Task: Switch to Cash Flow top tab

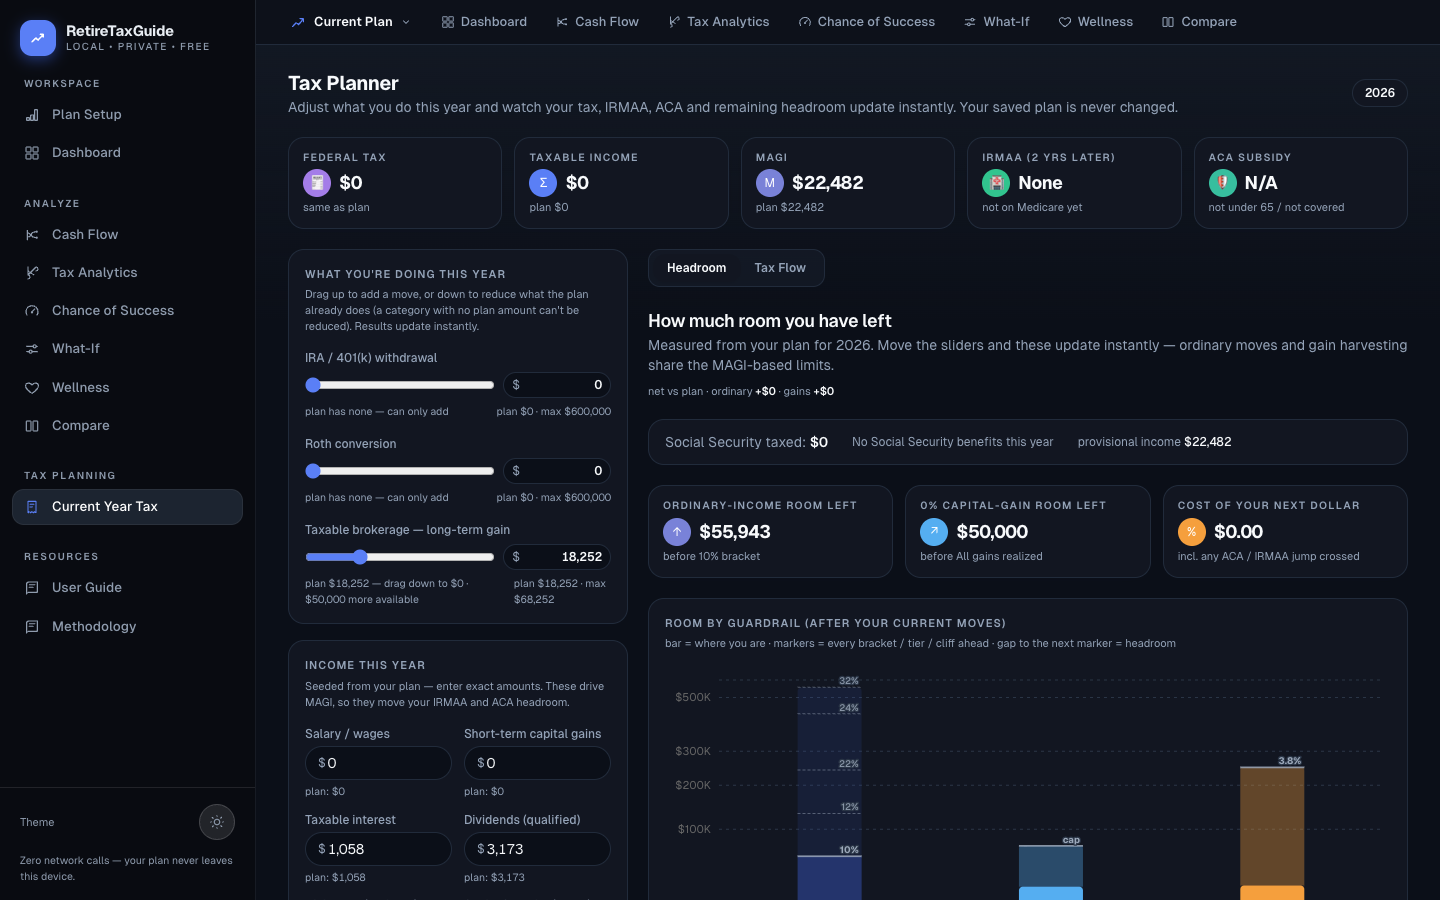Action: tap(597, 21)
